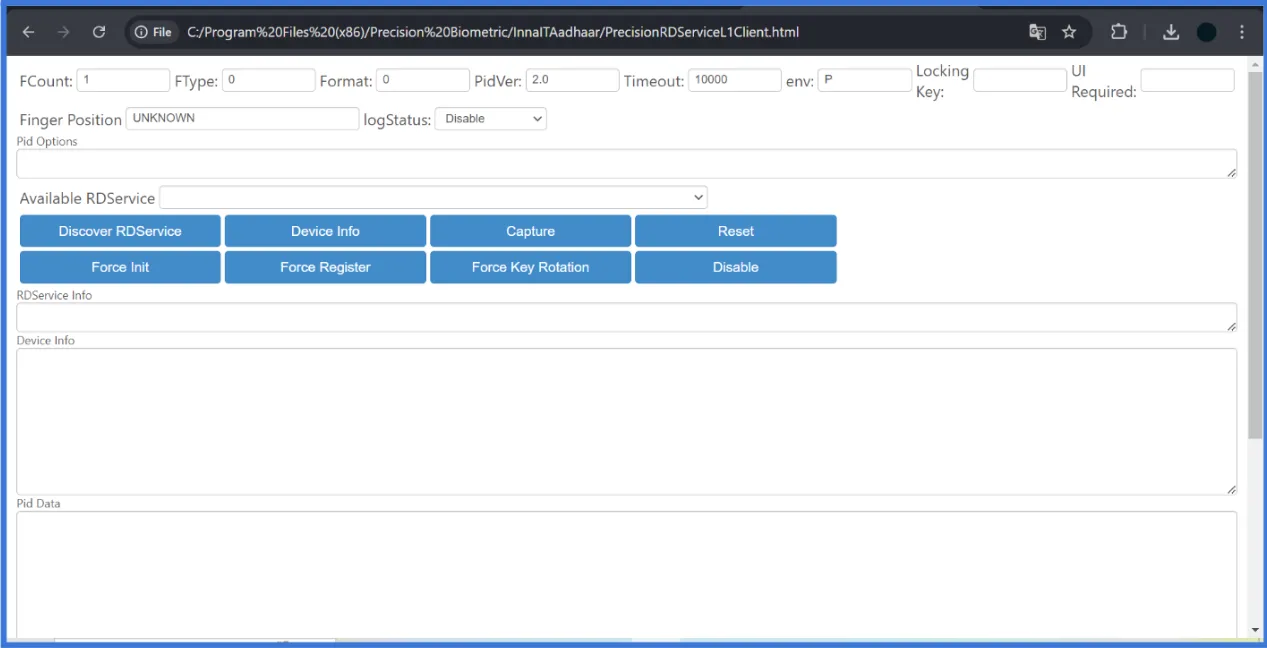The image size is (1267, 648).
Task: Click the Device Info text area resize handle
Action: (1231, 489)
